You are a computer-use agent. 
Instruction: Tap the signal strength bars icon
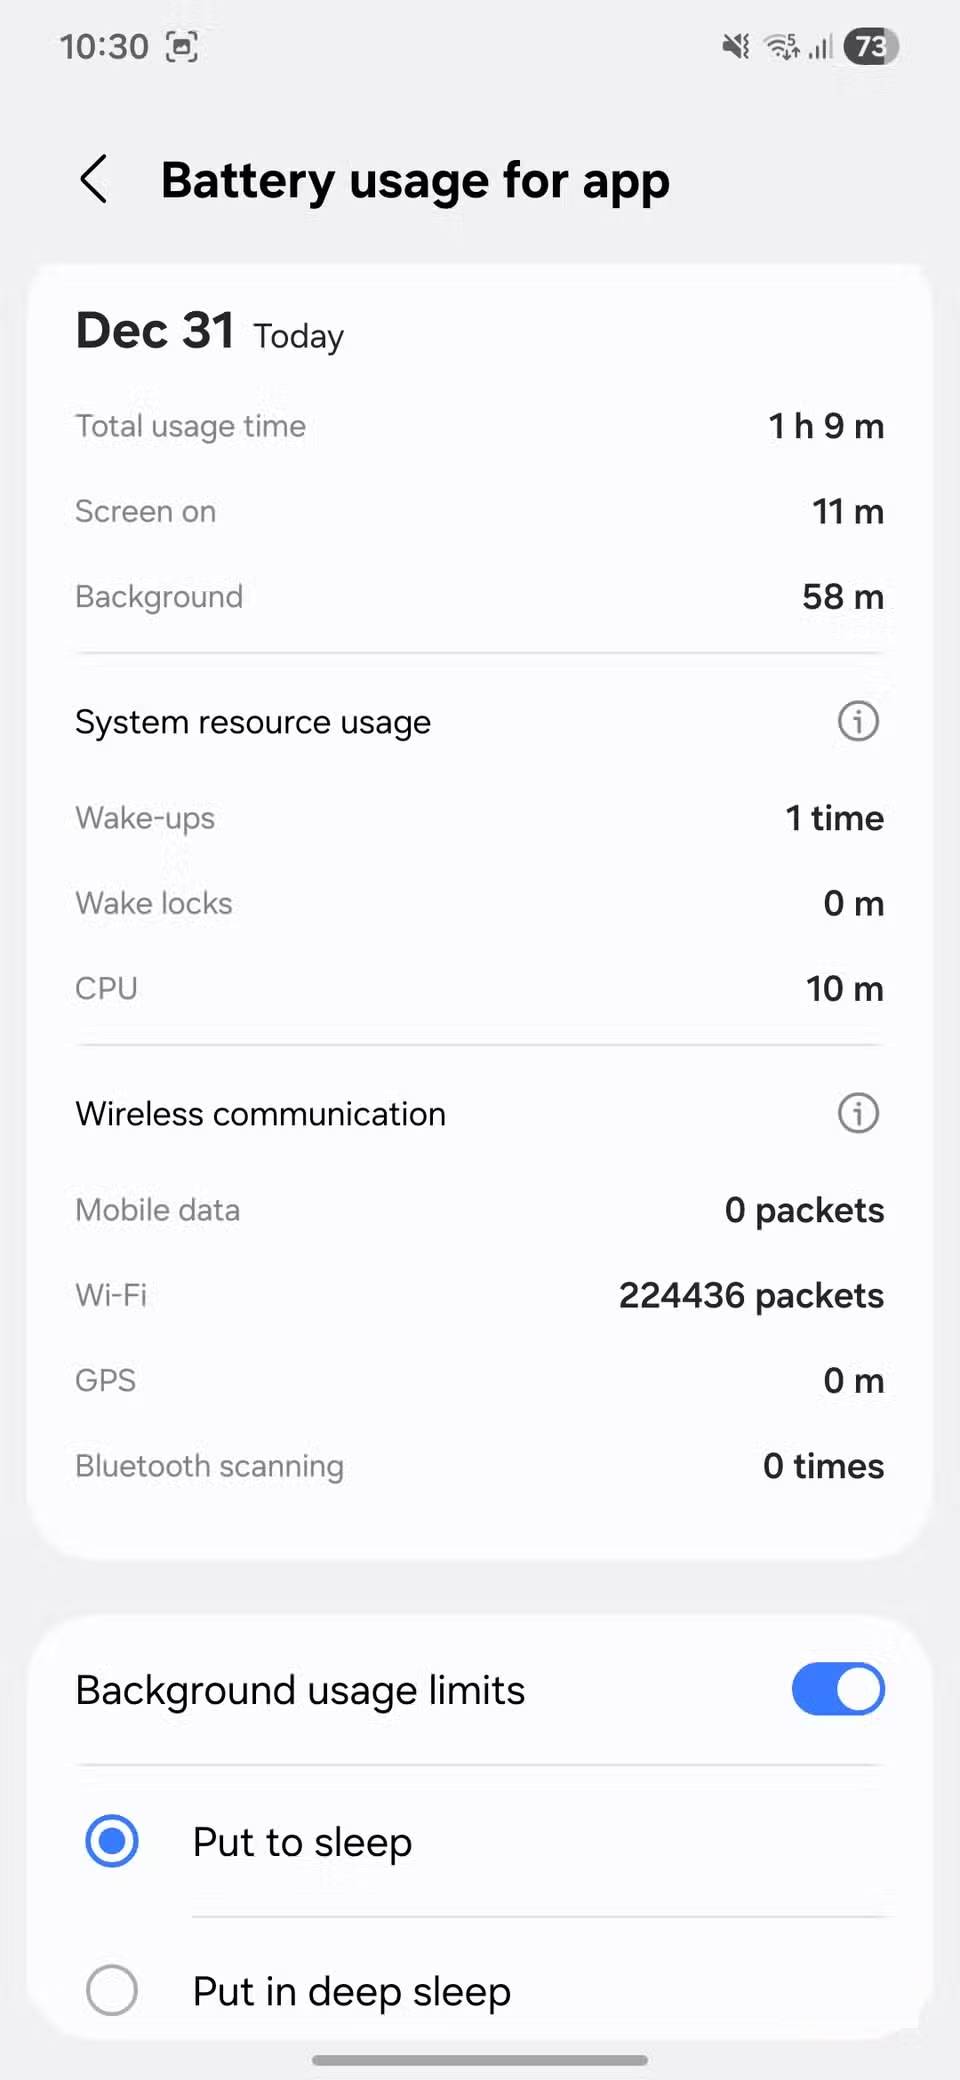tap(821, 46)
